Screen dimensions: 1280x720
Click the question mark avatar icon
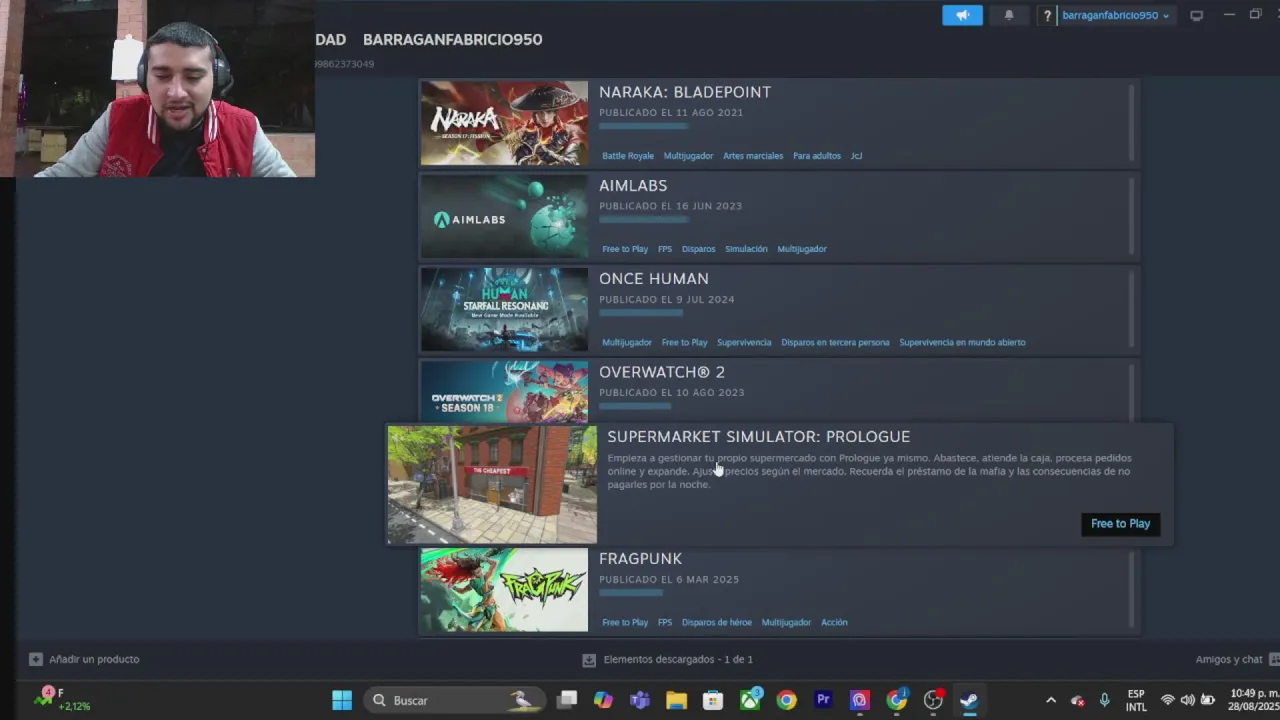click(1047, 16)
